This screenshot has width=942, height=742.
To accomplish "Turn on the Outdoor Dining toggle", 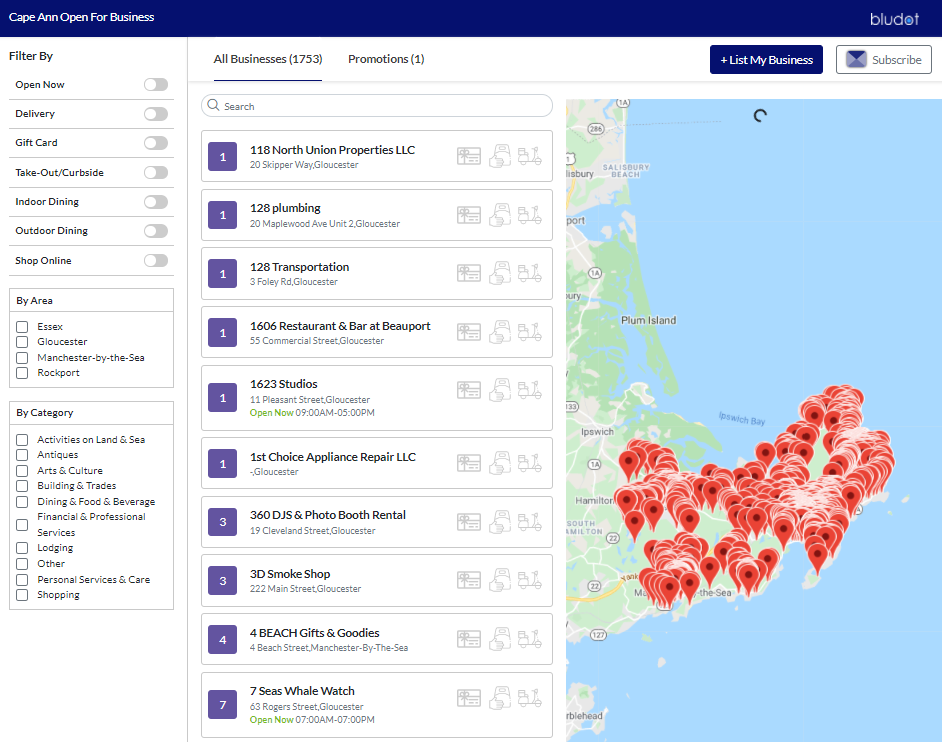I will point(156,231).
